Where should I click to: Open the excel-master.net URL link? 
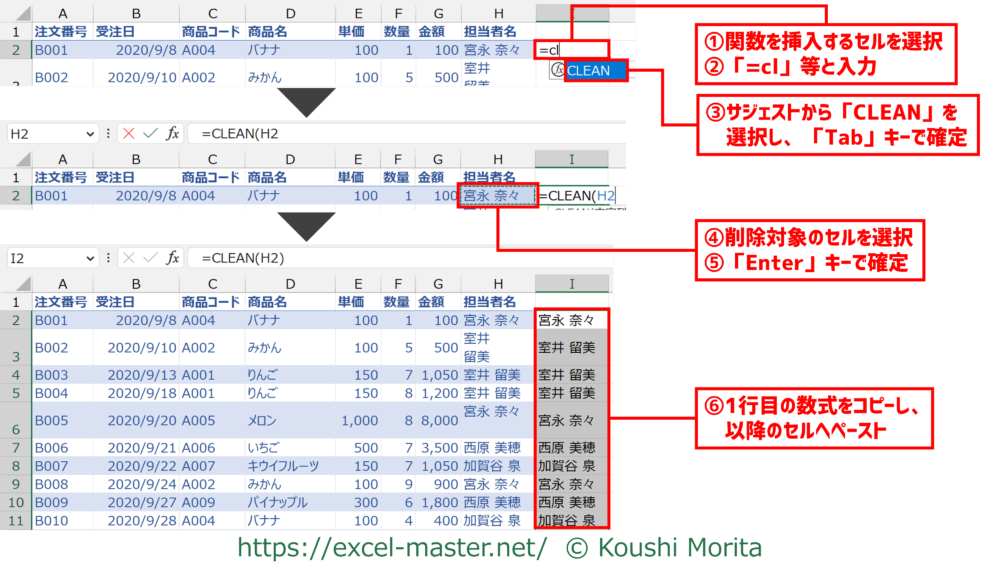click(391, 547)
